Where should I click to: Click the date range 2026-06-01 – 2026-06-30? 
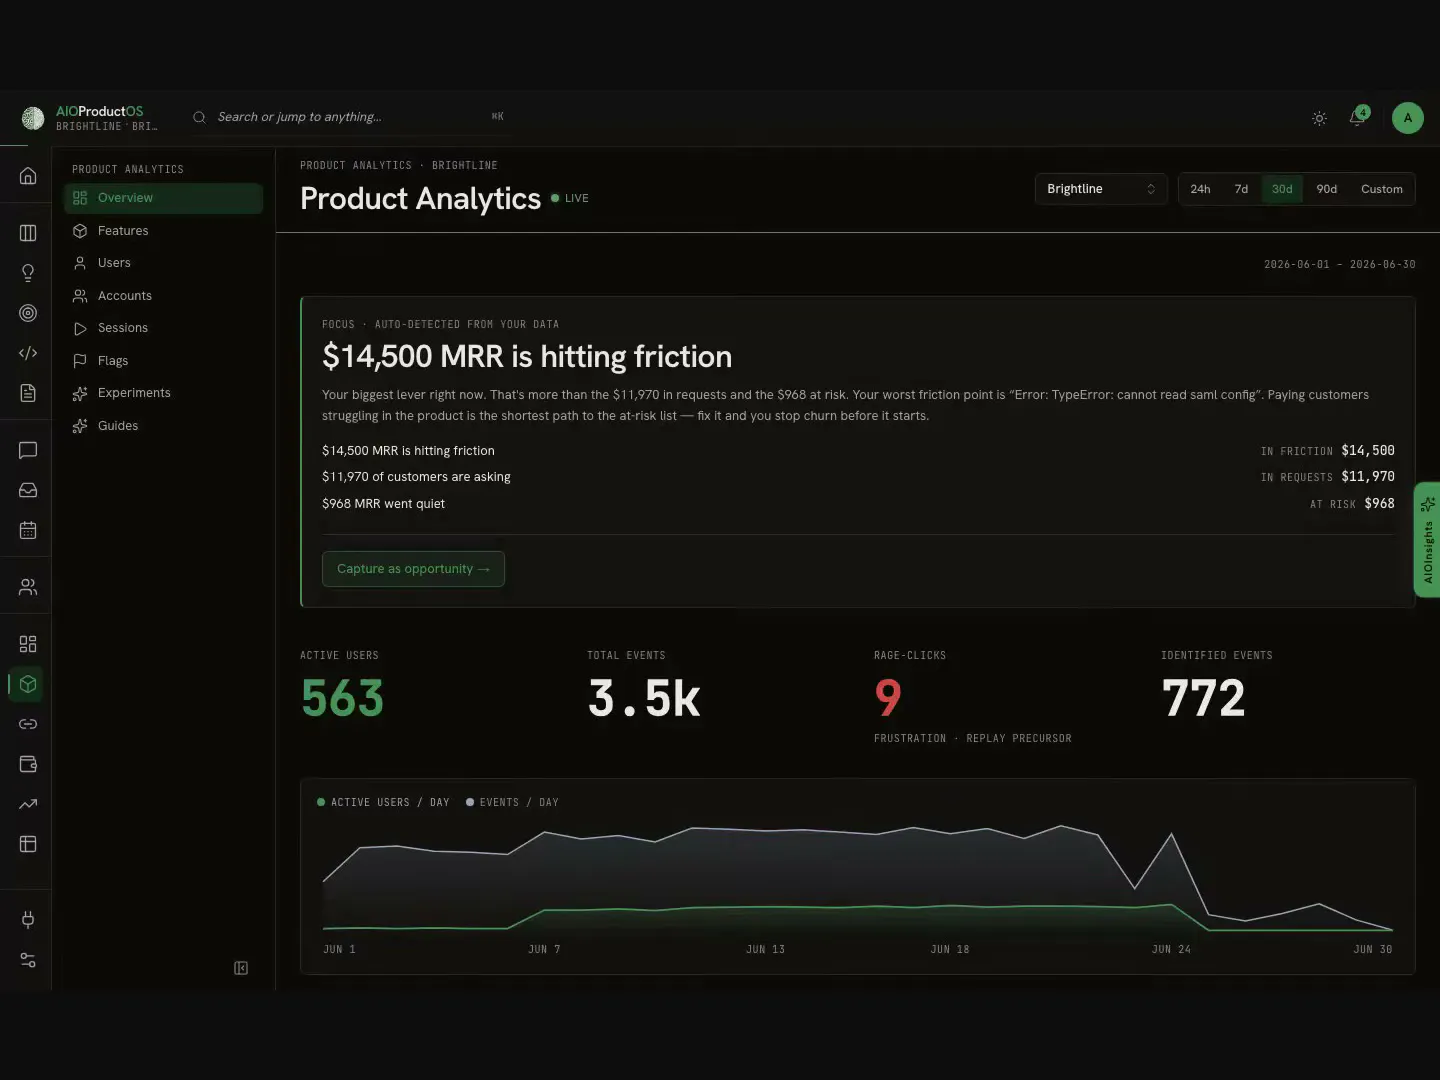(x=1339, y=264)
